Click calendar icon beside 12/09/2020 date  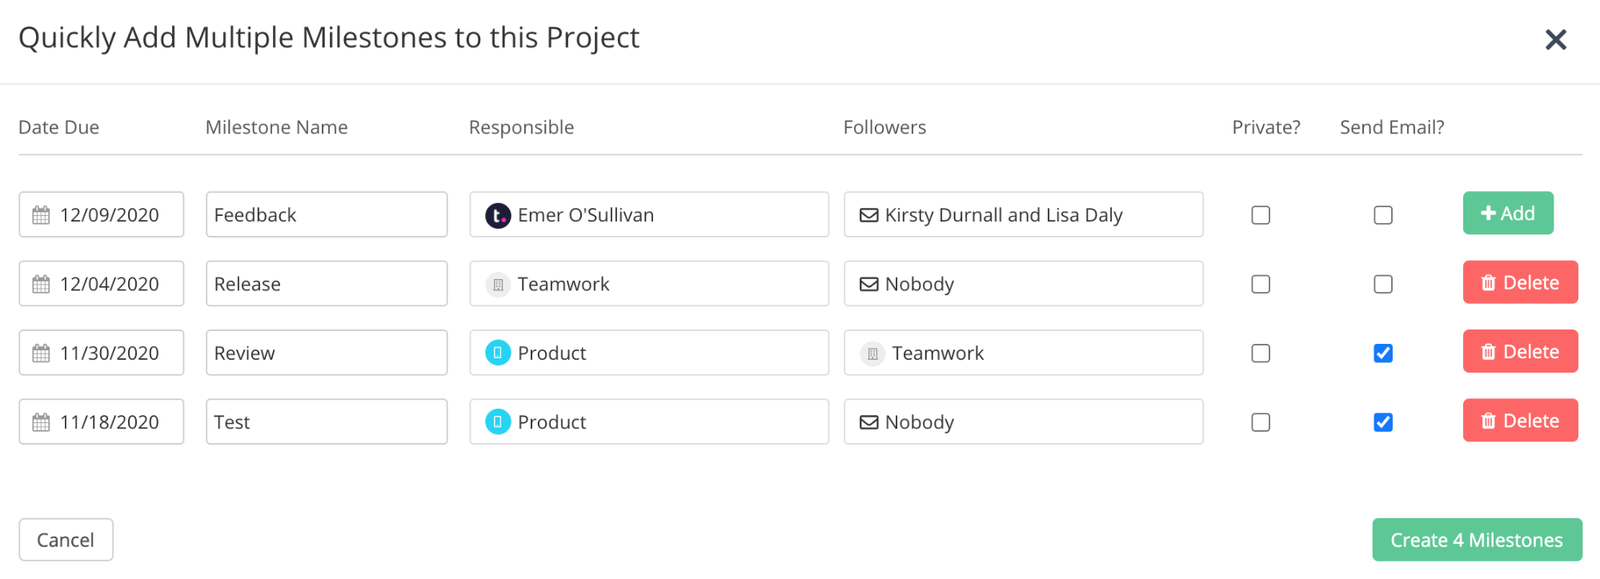click(41, 215)
